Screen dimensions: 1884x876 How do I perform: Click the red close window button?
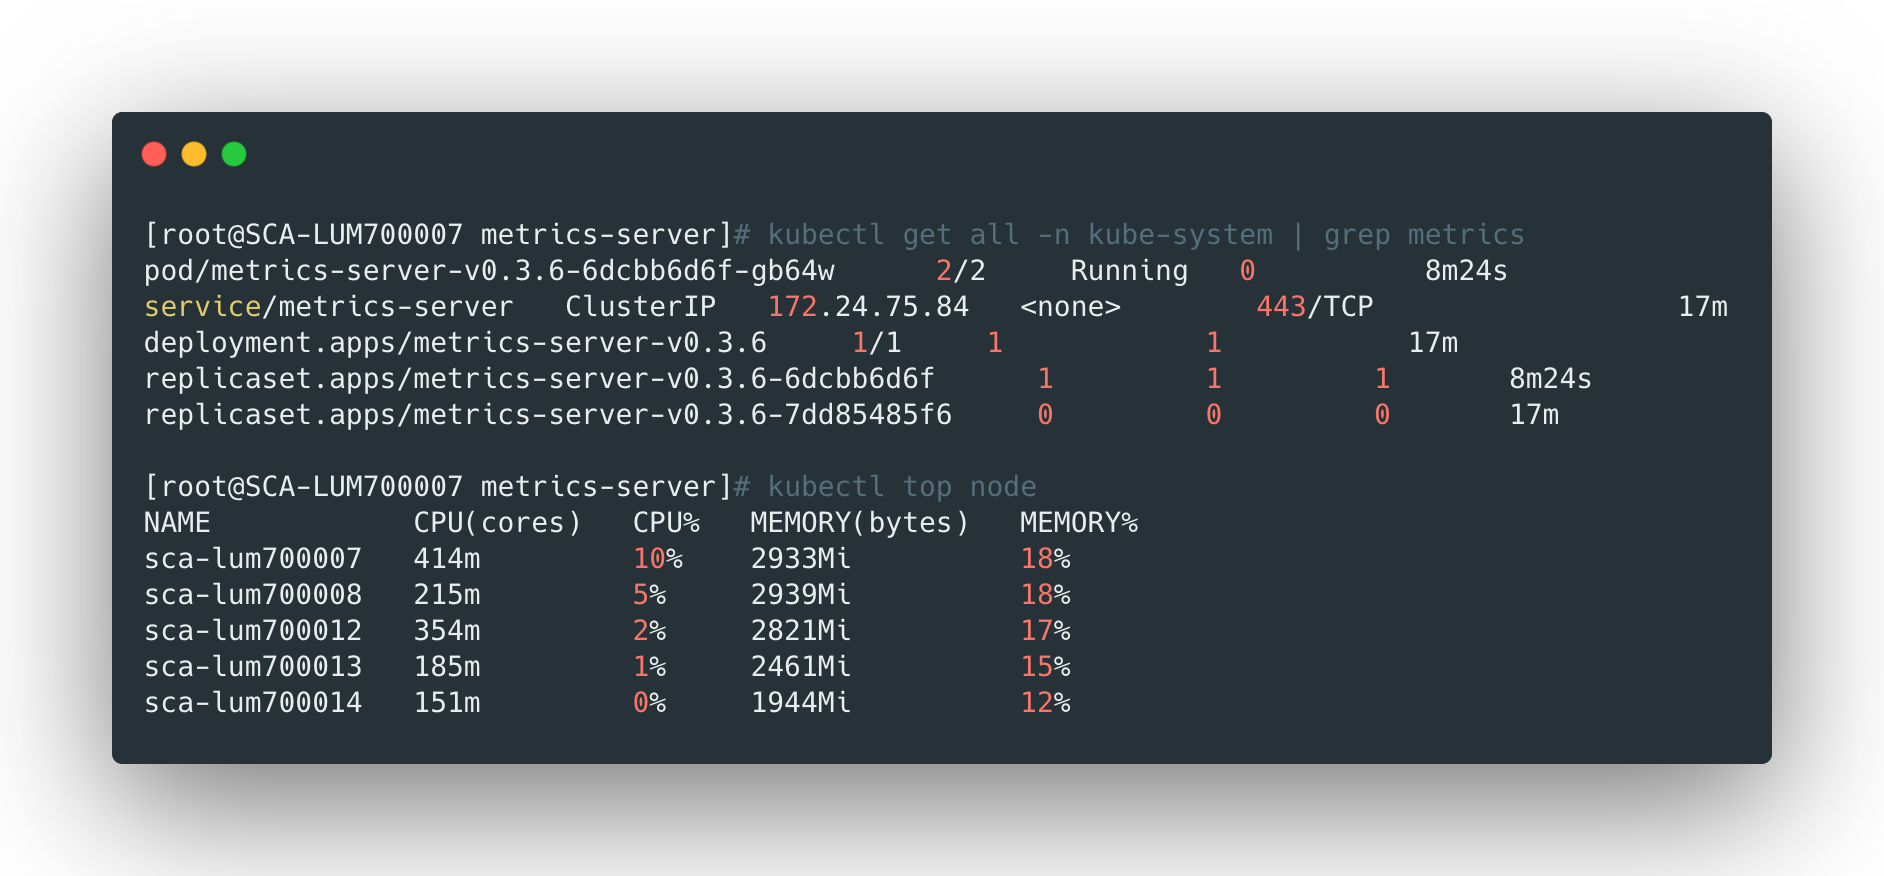point(154,154)
